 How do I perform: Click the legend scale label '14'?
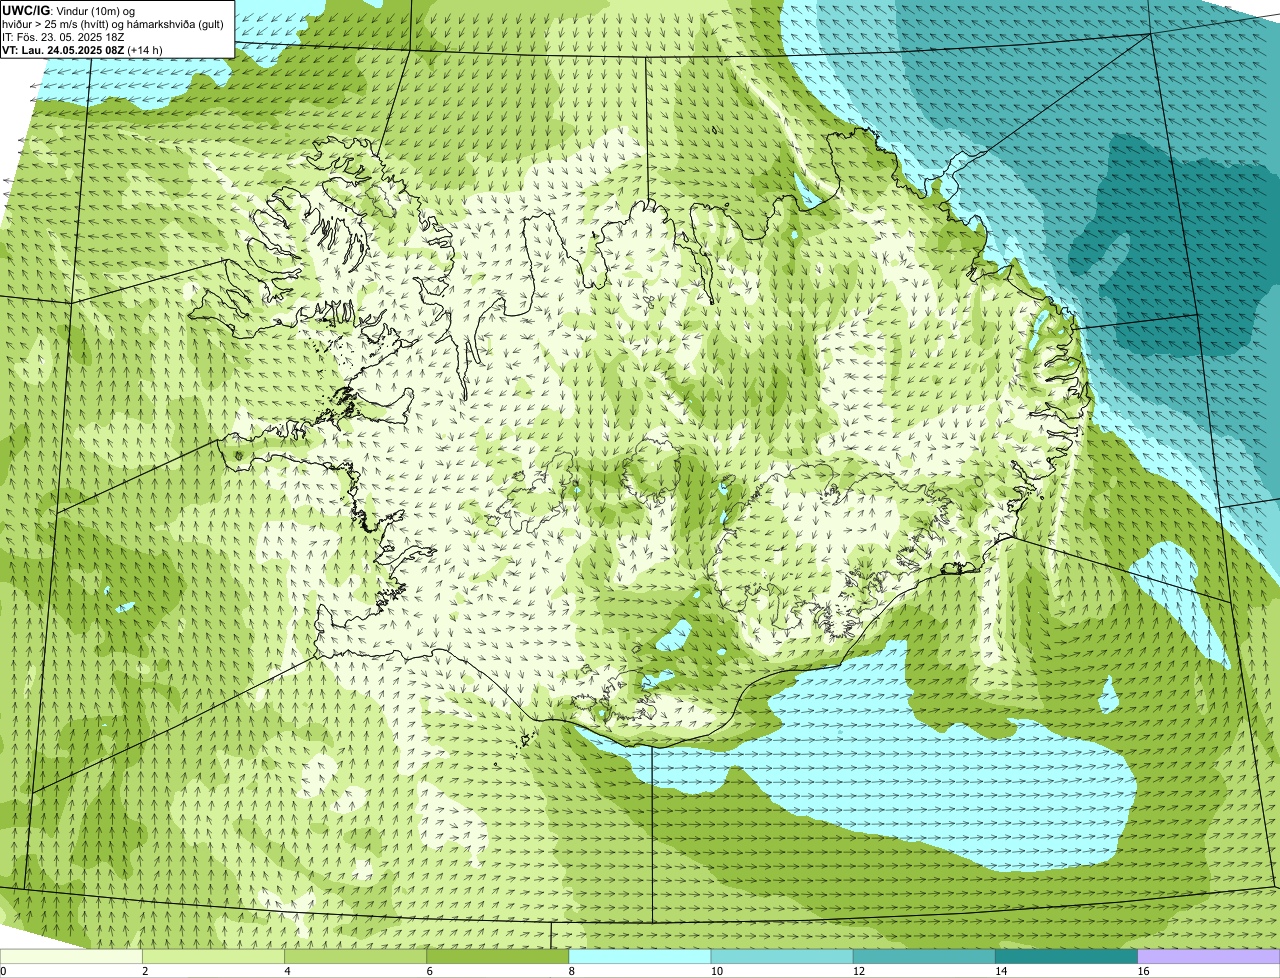pyautogui.click(x=1001, y=971)
